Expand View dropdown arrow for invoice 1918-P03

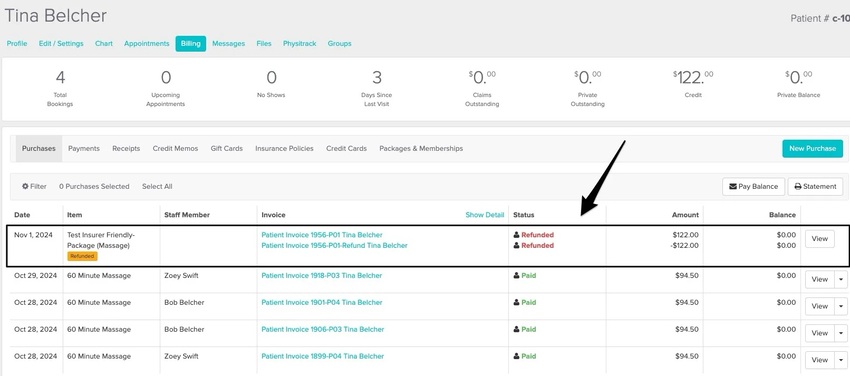840,280
